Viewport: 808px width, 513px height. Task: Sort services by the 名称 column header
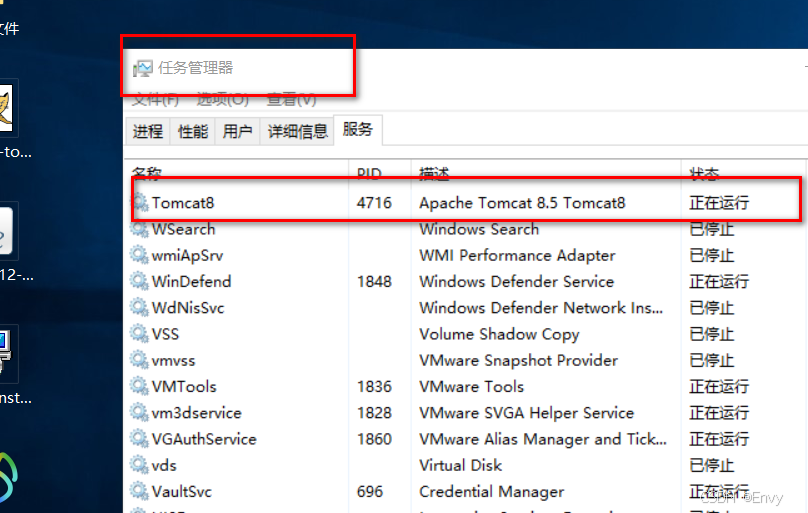(146, 174)
